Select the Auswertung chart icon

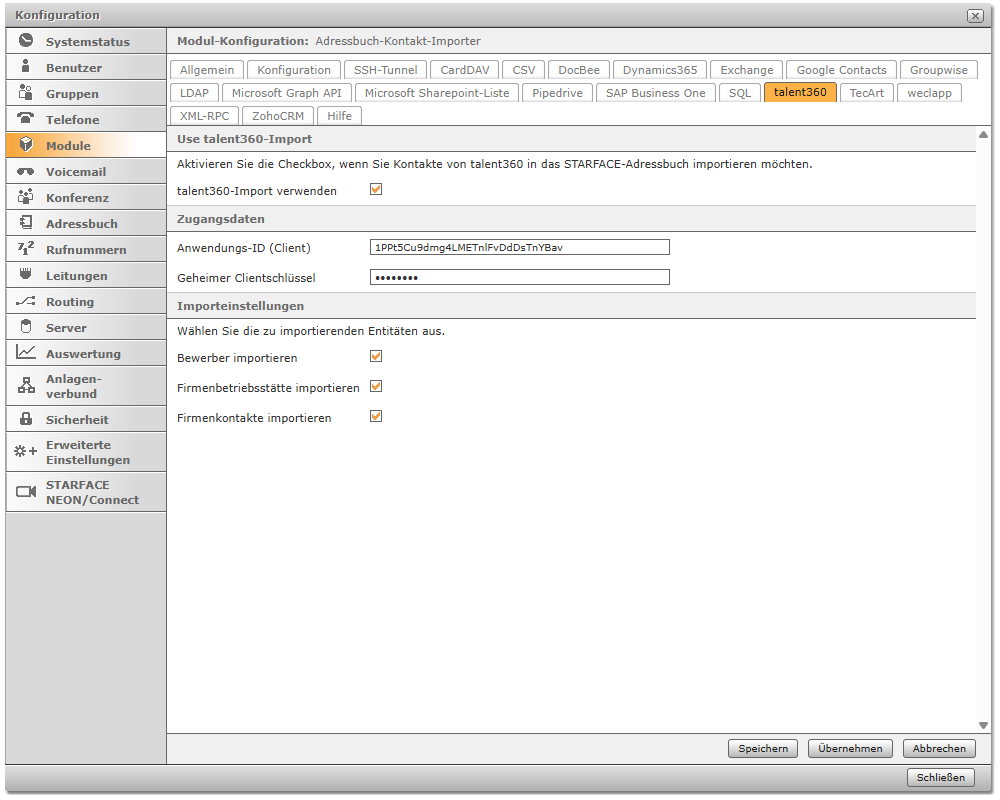[x=26, y=353]
